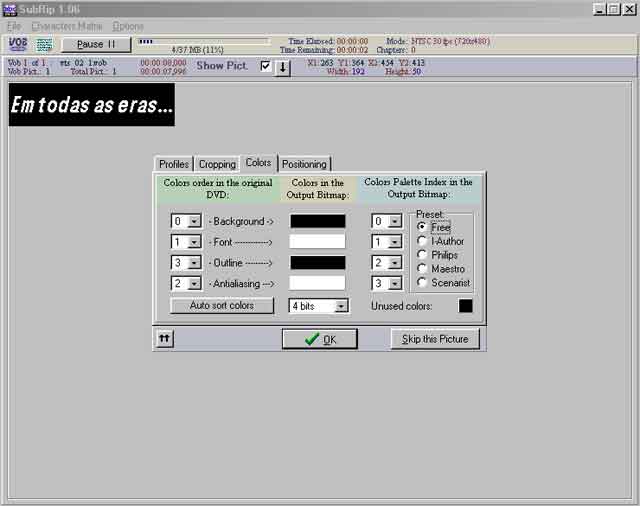The image size is (640, 506).
Task: Confirm with the OK button
Action: (320, 339)
